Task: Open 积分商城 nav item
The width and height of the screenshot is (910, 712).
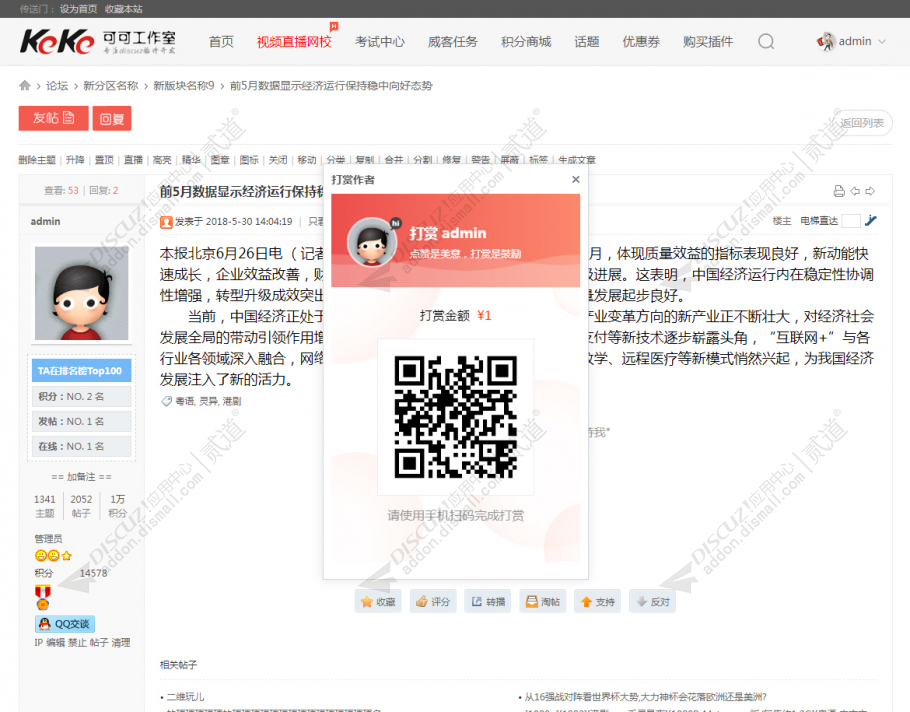Action: 526,42
